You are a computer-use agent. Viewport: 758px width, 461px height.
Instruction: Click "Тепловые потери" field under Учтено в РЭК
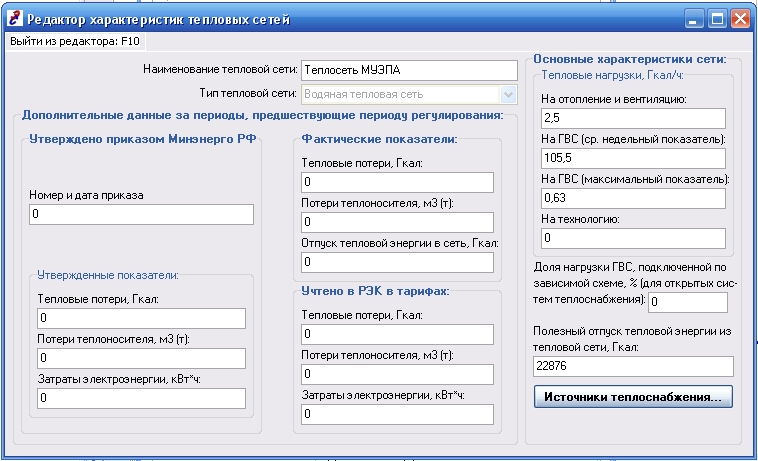point(397,334)
